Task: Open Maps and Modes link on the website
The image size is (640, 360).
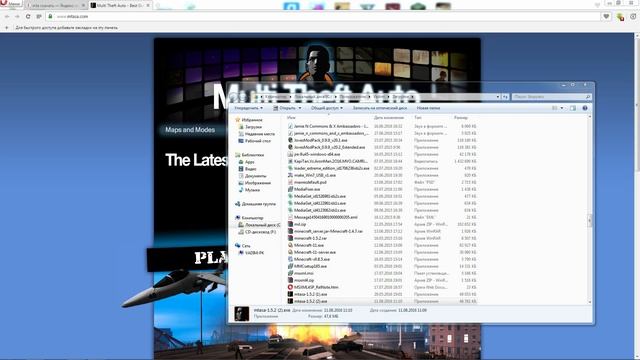Action: [x=190, y=130]
